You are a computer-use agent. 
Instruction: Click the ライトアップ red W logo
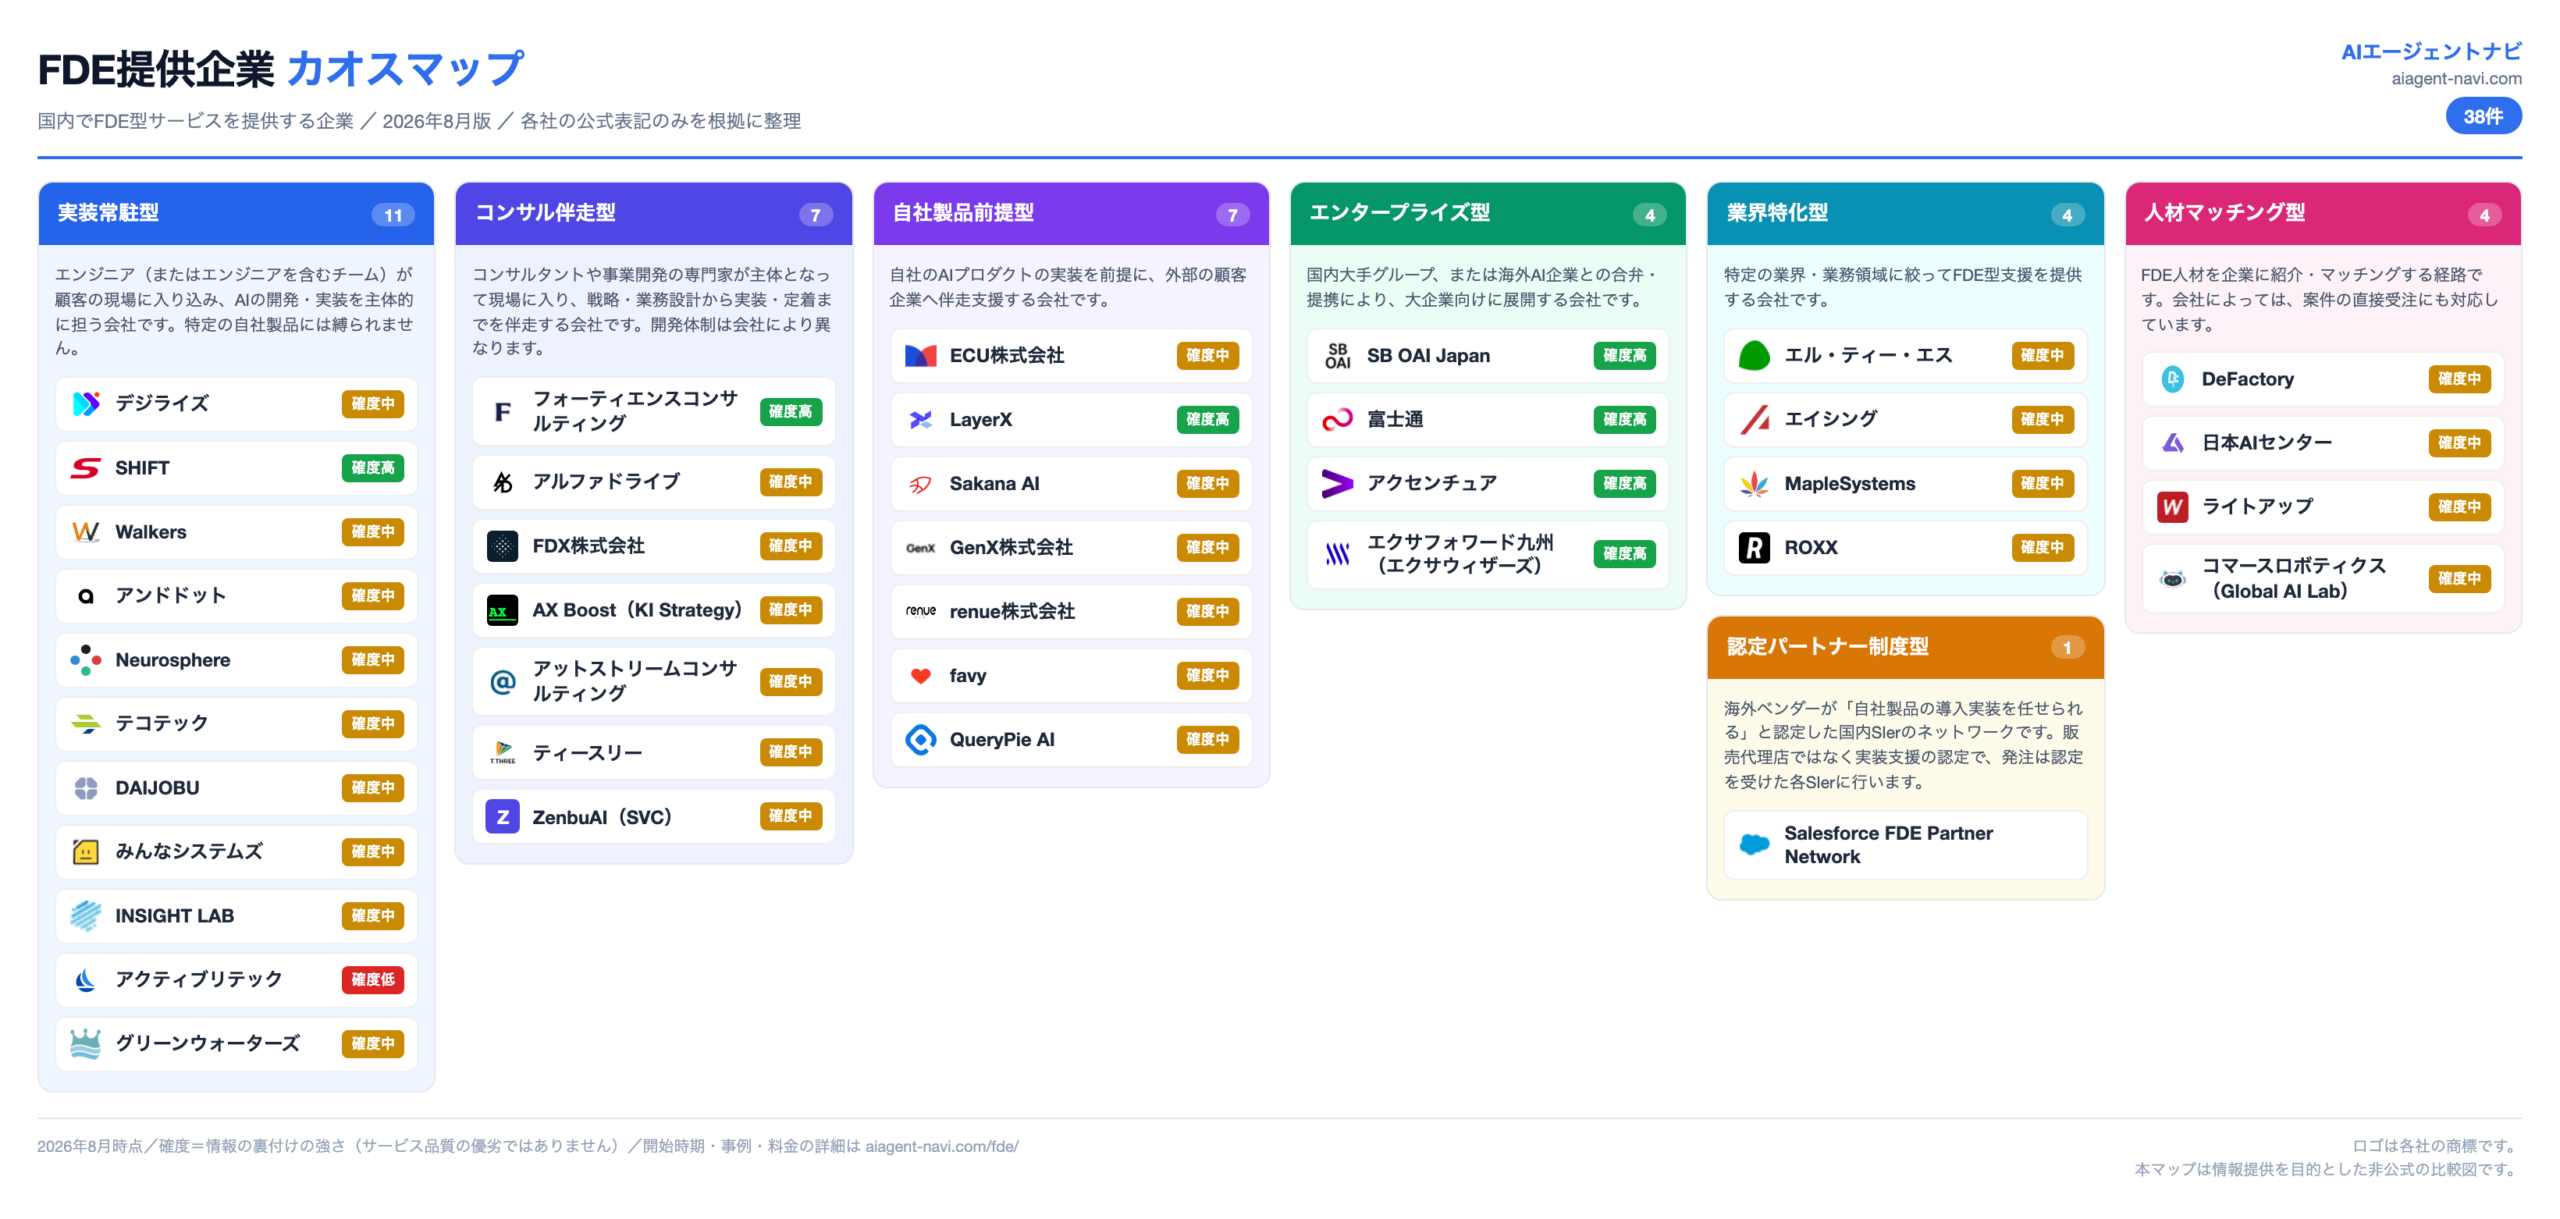[2172, 507]
